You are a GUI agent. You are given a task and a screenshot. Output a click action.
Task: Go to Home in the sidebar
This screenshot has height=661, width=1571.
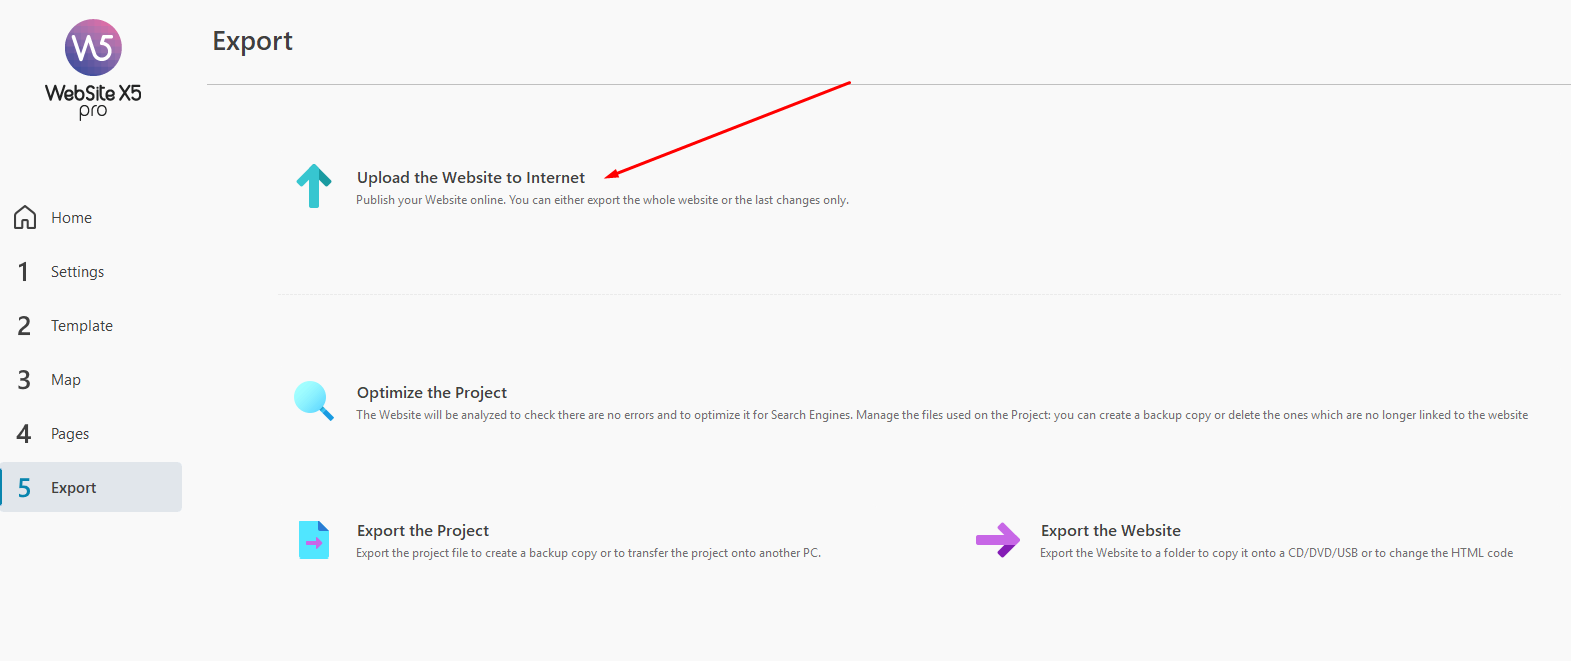pyautogui.click(x=71, y=218)
